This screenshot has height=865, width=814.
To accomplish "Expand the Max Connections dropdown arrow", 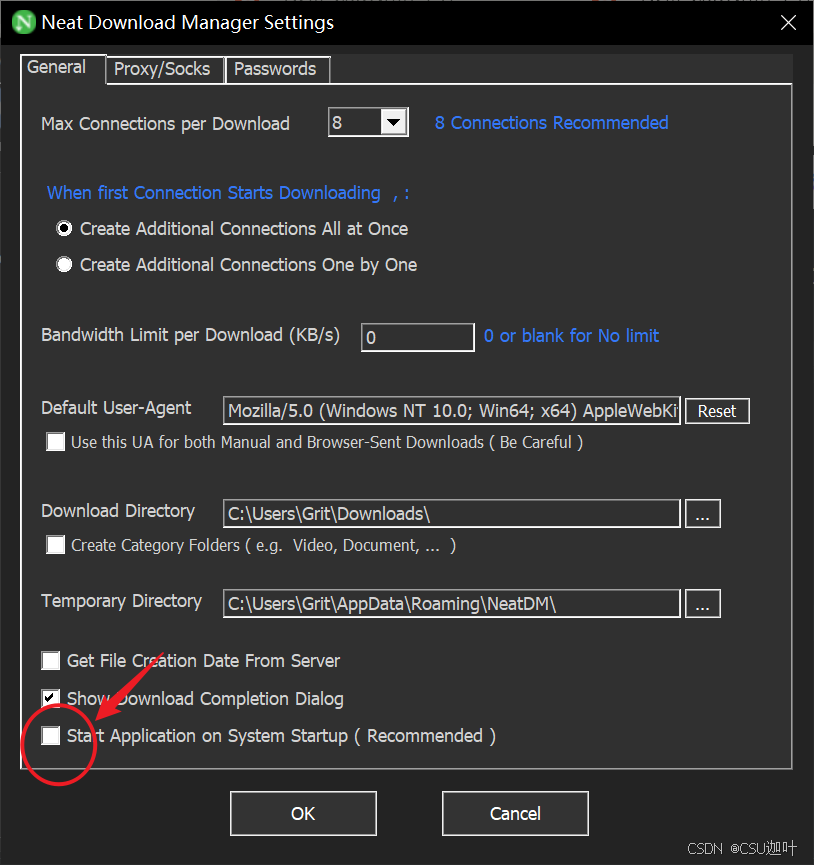I will coord(394,122).
